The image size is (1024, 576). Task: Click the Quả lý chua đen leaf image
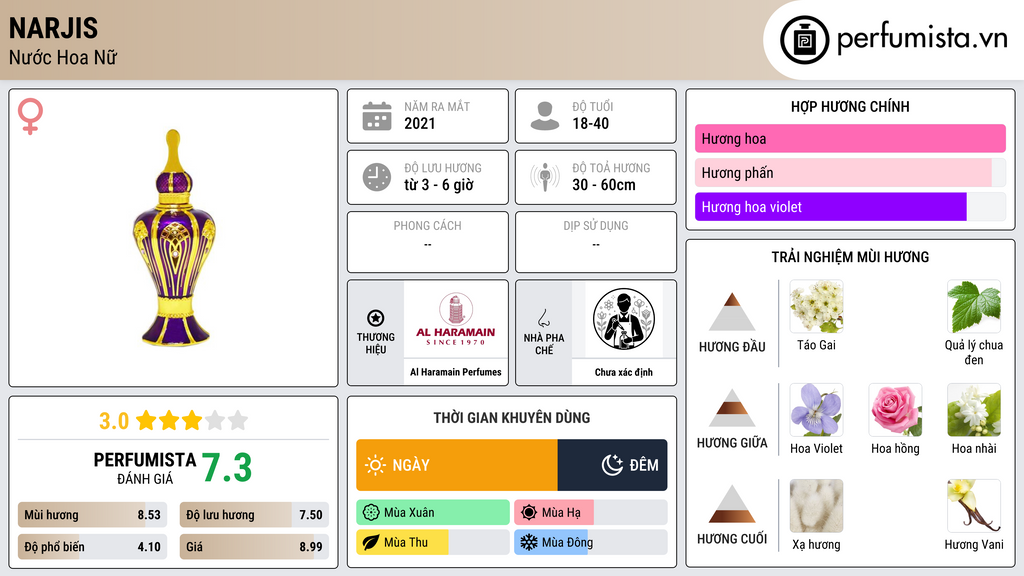[974, 306]
